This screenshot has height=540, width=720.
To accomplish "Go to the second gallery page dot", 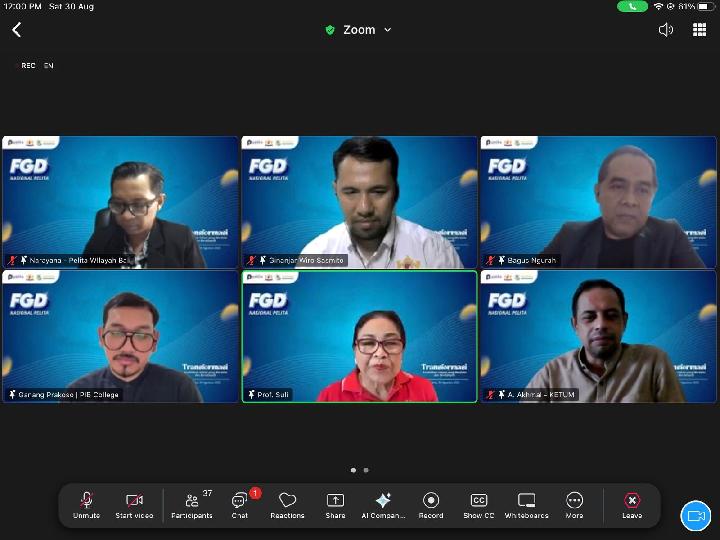I will pos(366,470).
